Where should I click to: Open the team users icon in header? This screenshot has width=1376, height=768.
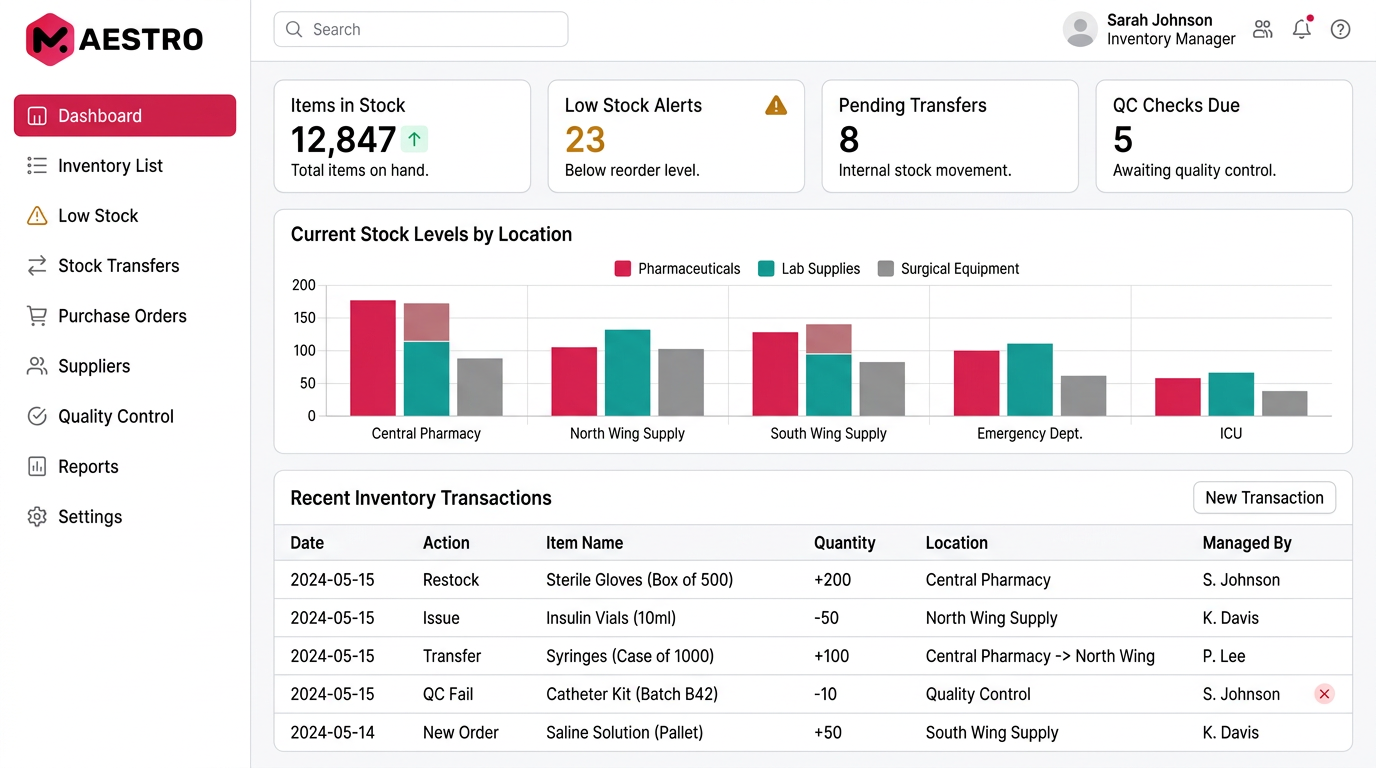click(1263, 29)
